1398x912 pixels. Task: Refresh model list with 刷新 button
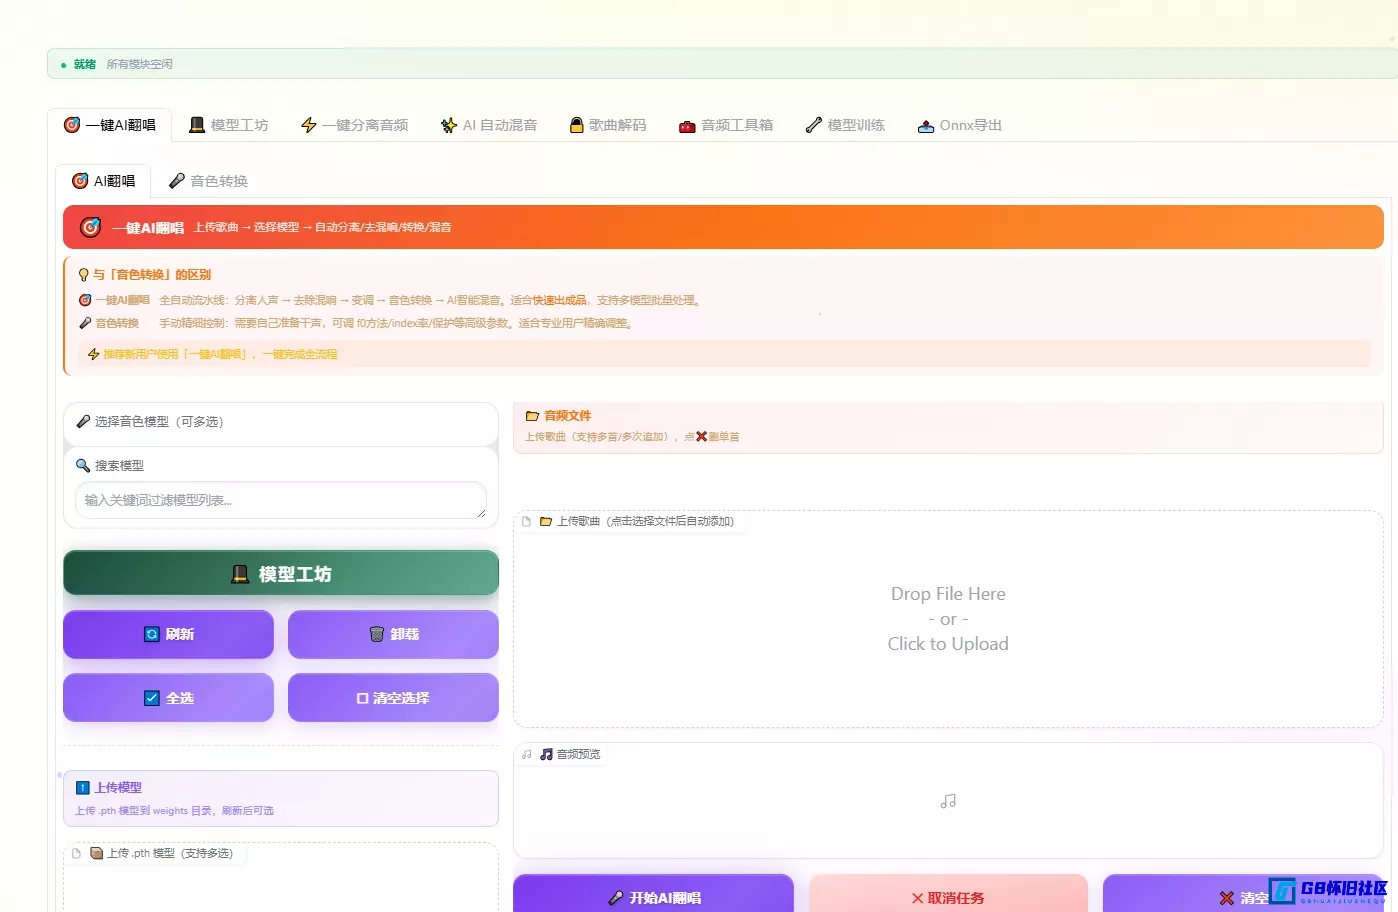(x=168, y=634)
